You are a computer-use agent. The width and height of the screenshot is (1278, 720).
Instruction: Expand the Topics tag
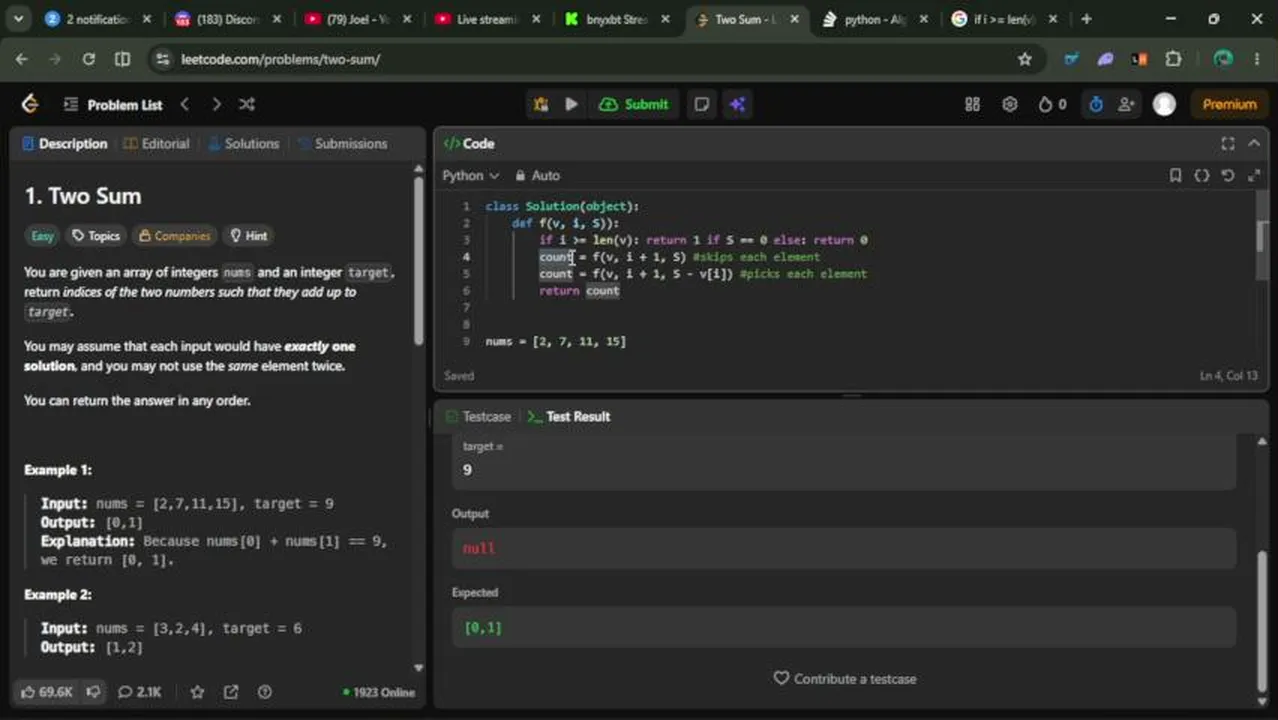click(95, 236)
